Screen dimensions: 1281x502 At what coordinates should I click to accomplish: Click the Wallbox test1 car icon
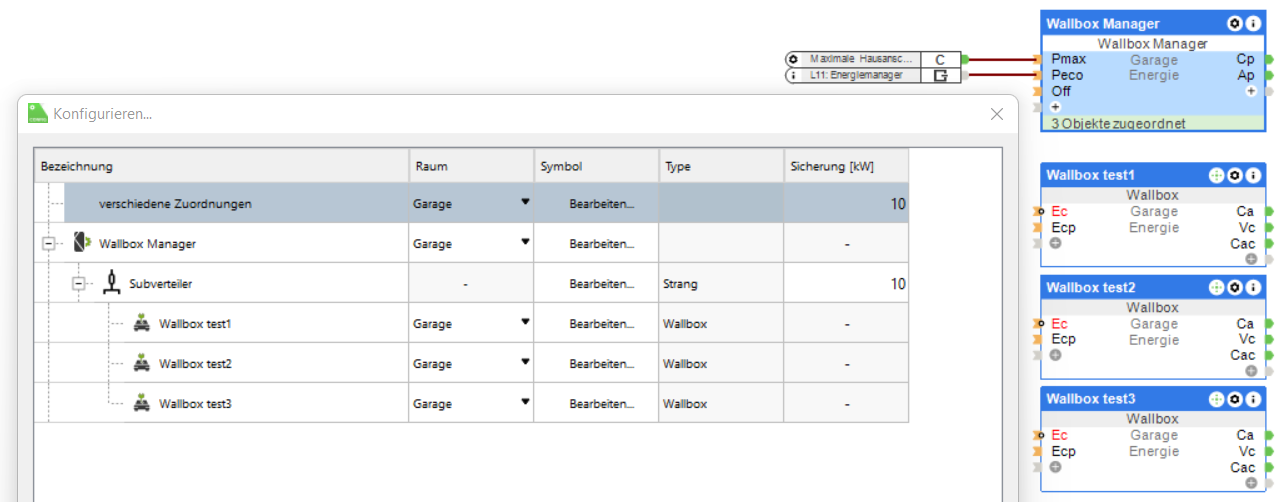coord(142,324)
